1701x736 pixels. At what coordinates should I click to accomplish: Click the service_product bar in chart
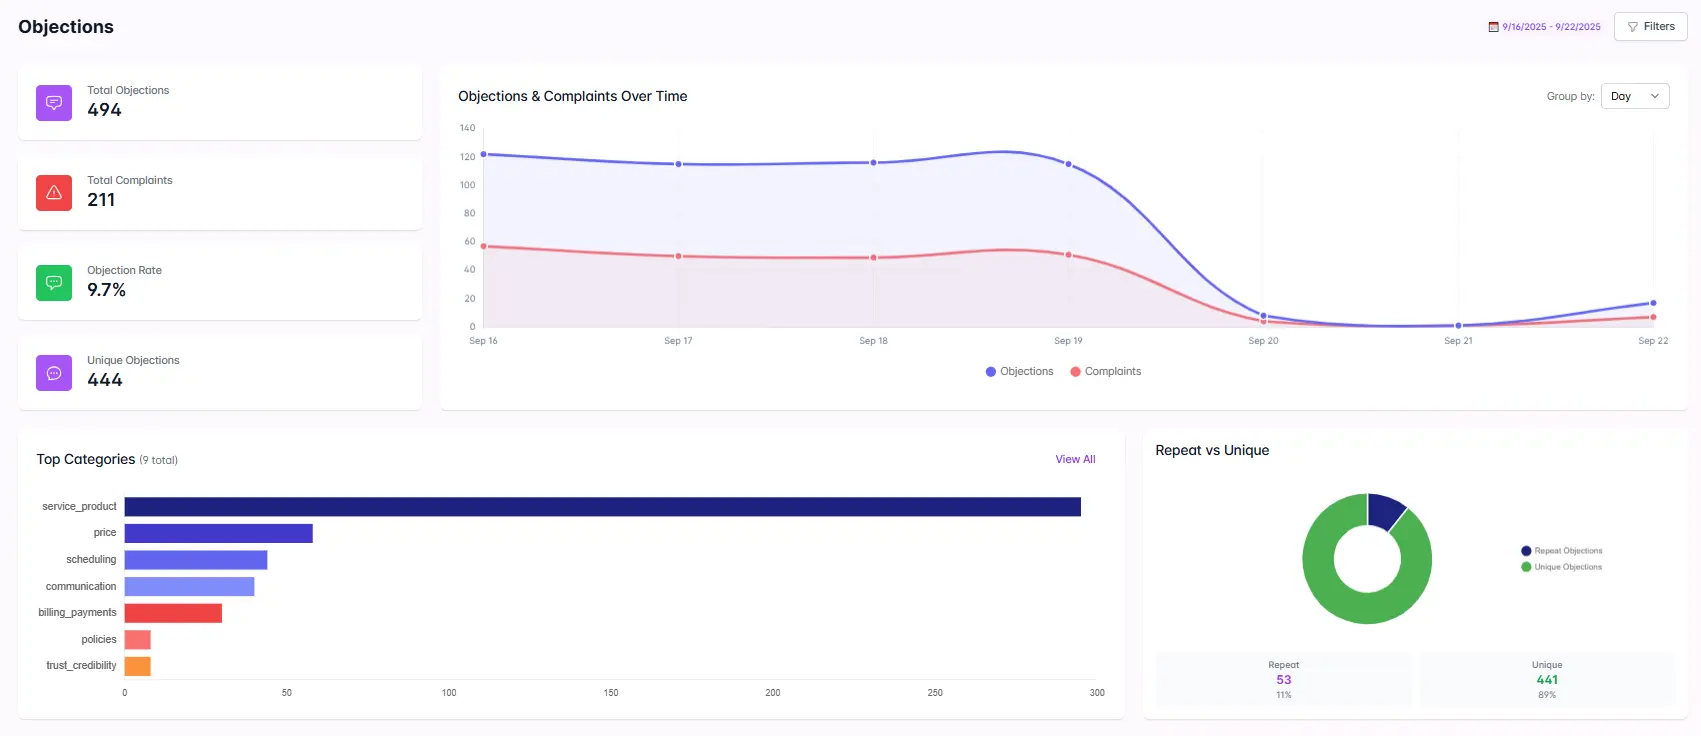pyautogui.click(x=602, y=507)
